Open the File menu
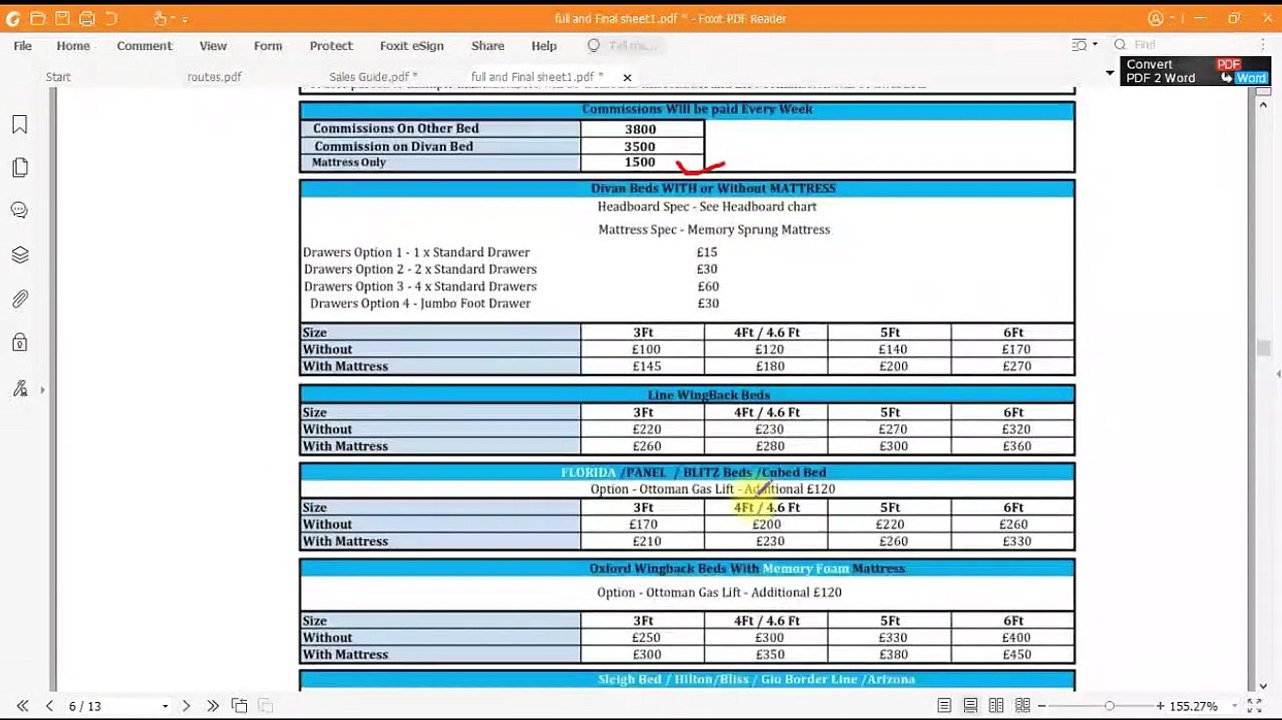The height and width of the screenshot is (720, 1282). (x=22, y=46)
